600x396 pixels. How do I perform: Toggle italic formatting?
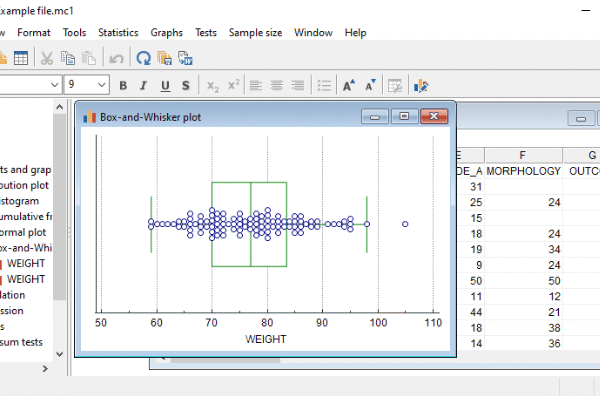[143, 85]
